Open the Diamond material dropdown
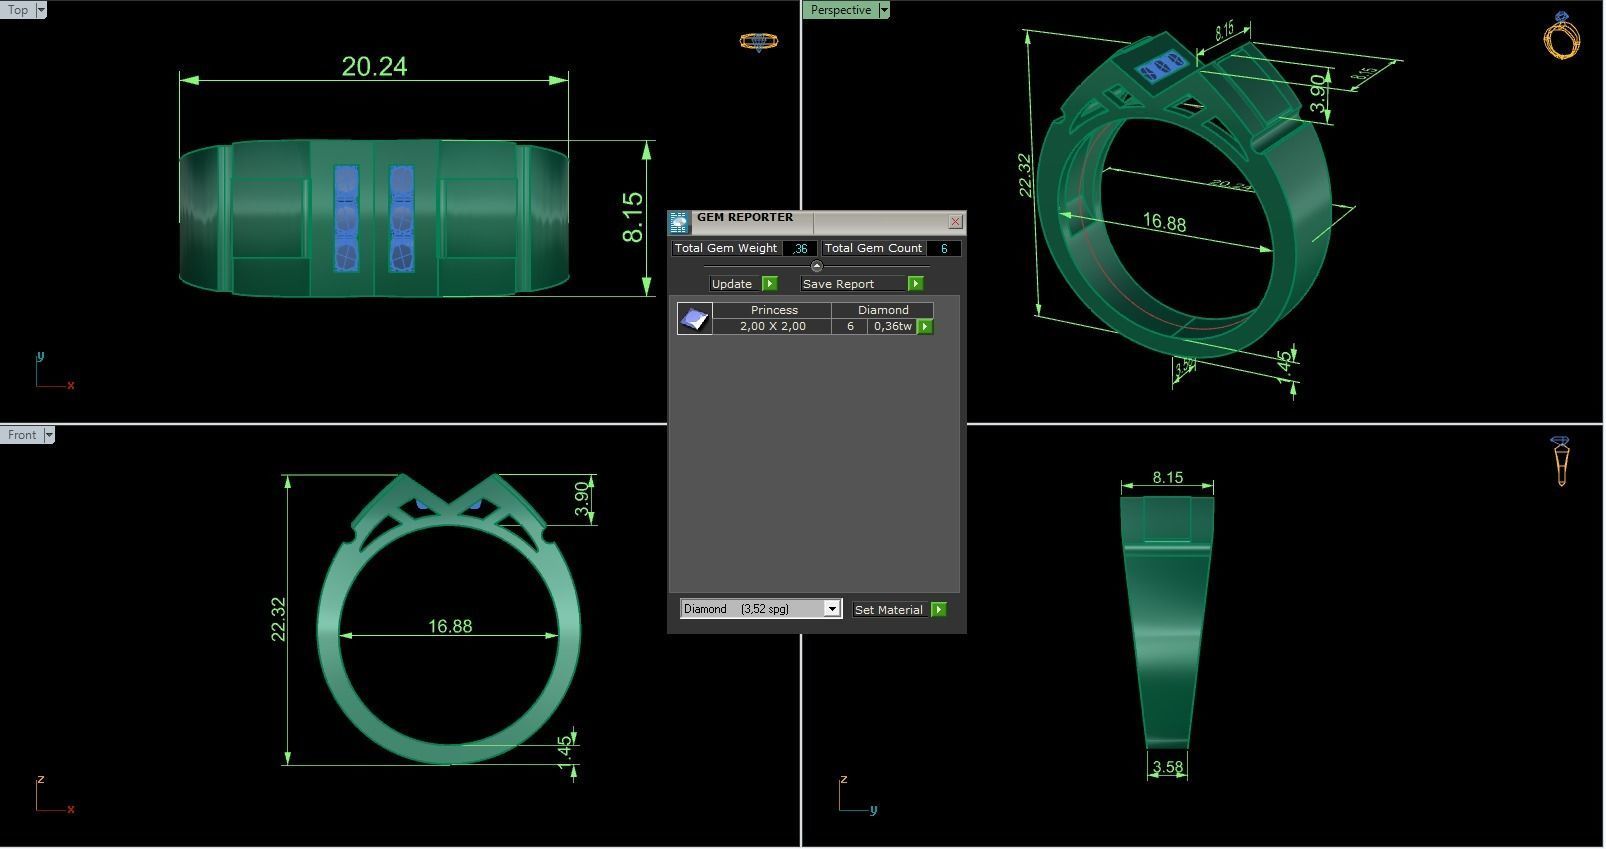The width and height of the screenshot is (1606, 849). coord(831,609)
